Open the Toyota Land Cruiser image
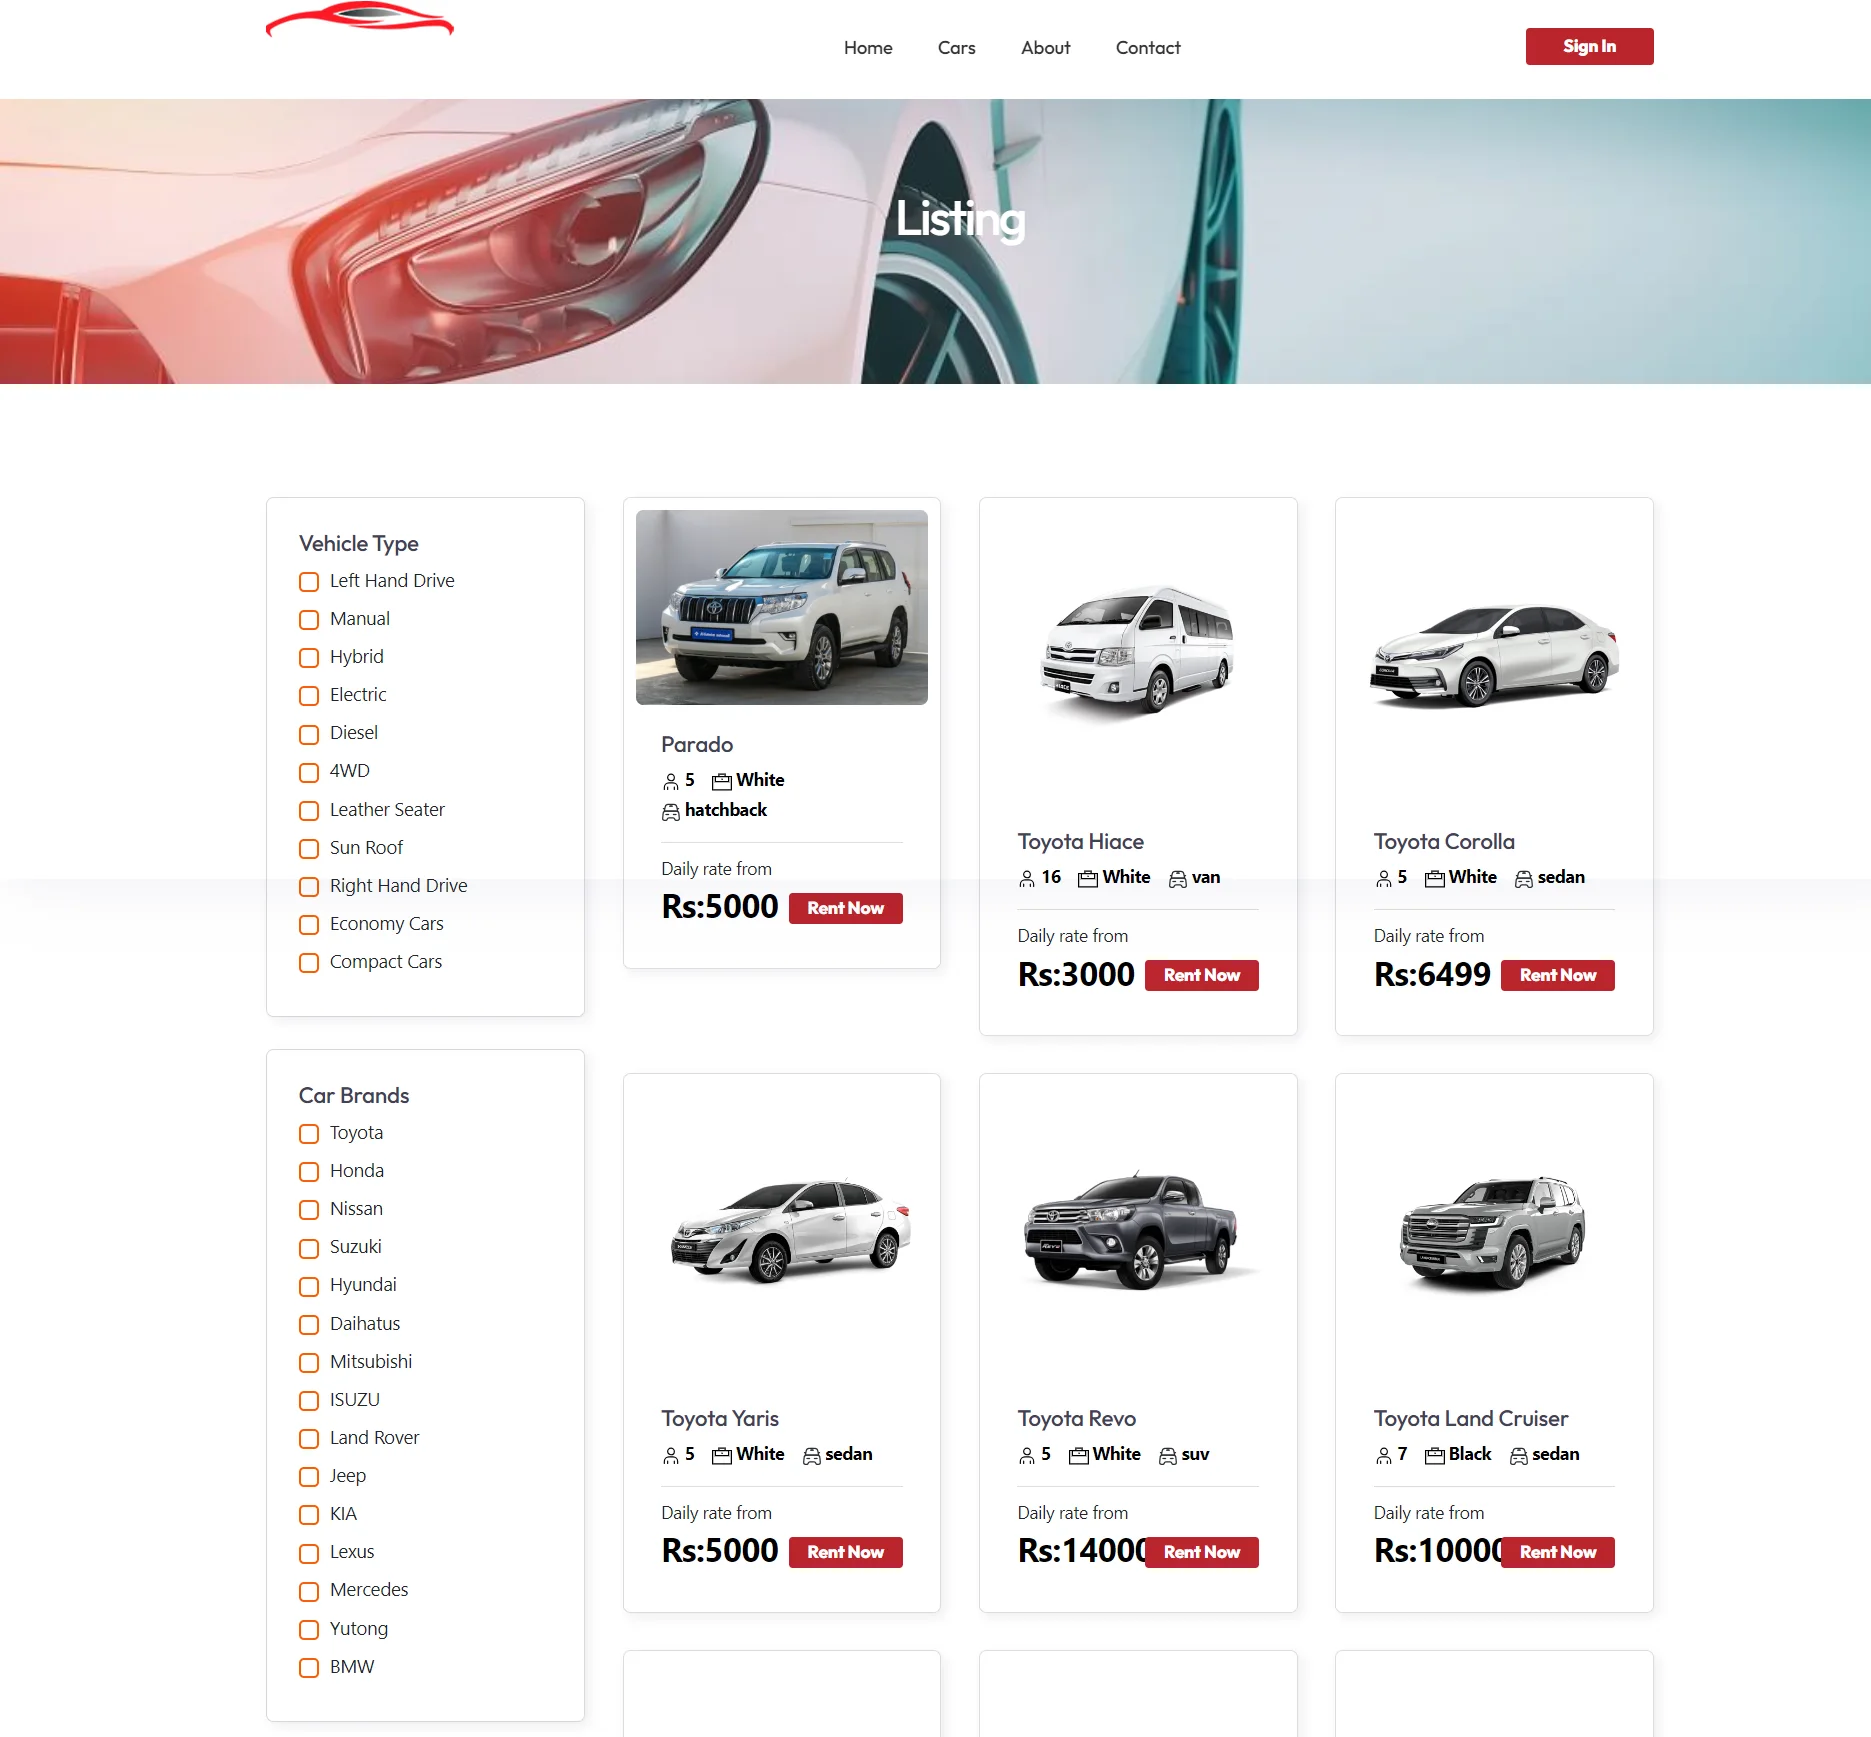This screenshot has height=1737, width=1871. (1492, 1232)
